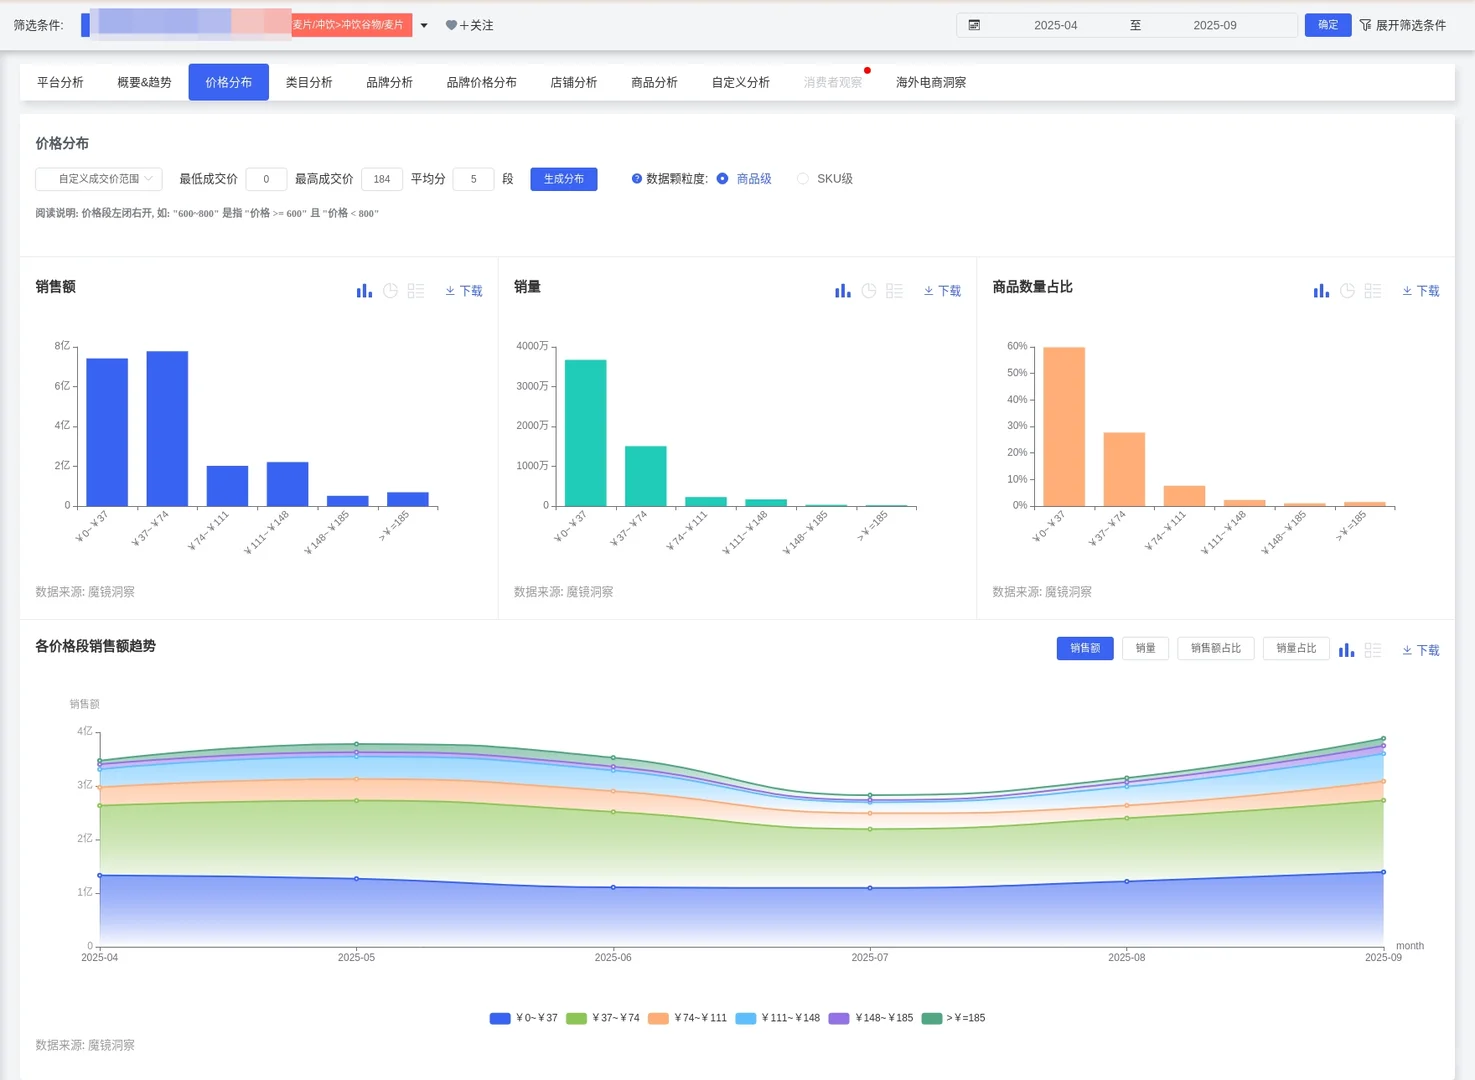Toggle trend chart to 销售额占比 metric
The width and height of the screenshot is (1475, 1080).
(1216, 648)
